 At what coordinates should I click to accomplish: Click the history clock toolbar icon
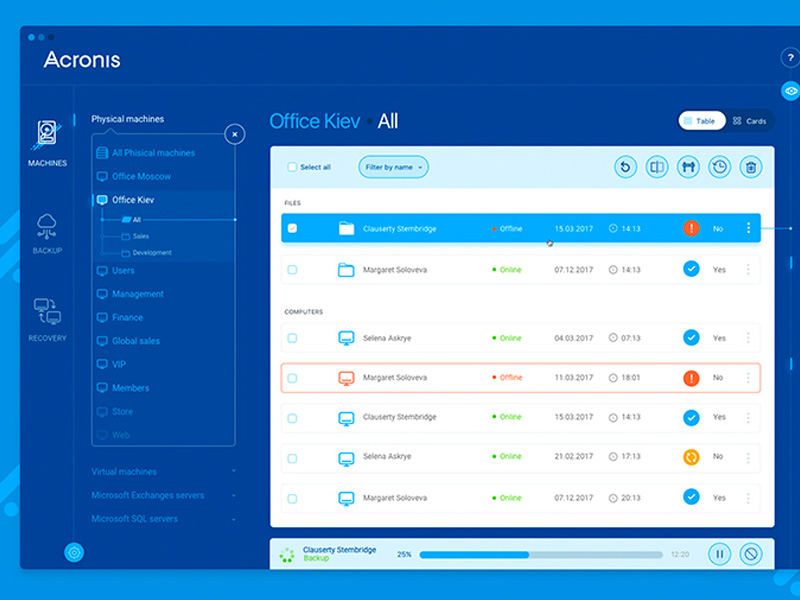tap(719, 167)
